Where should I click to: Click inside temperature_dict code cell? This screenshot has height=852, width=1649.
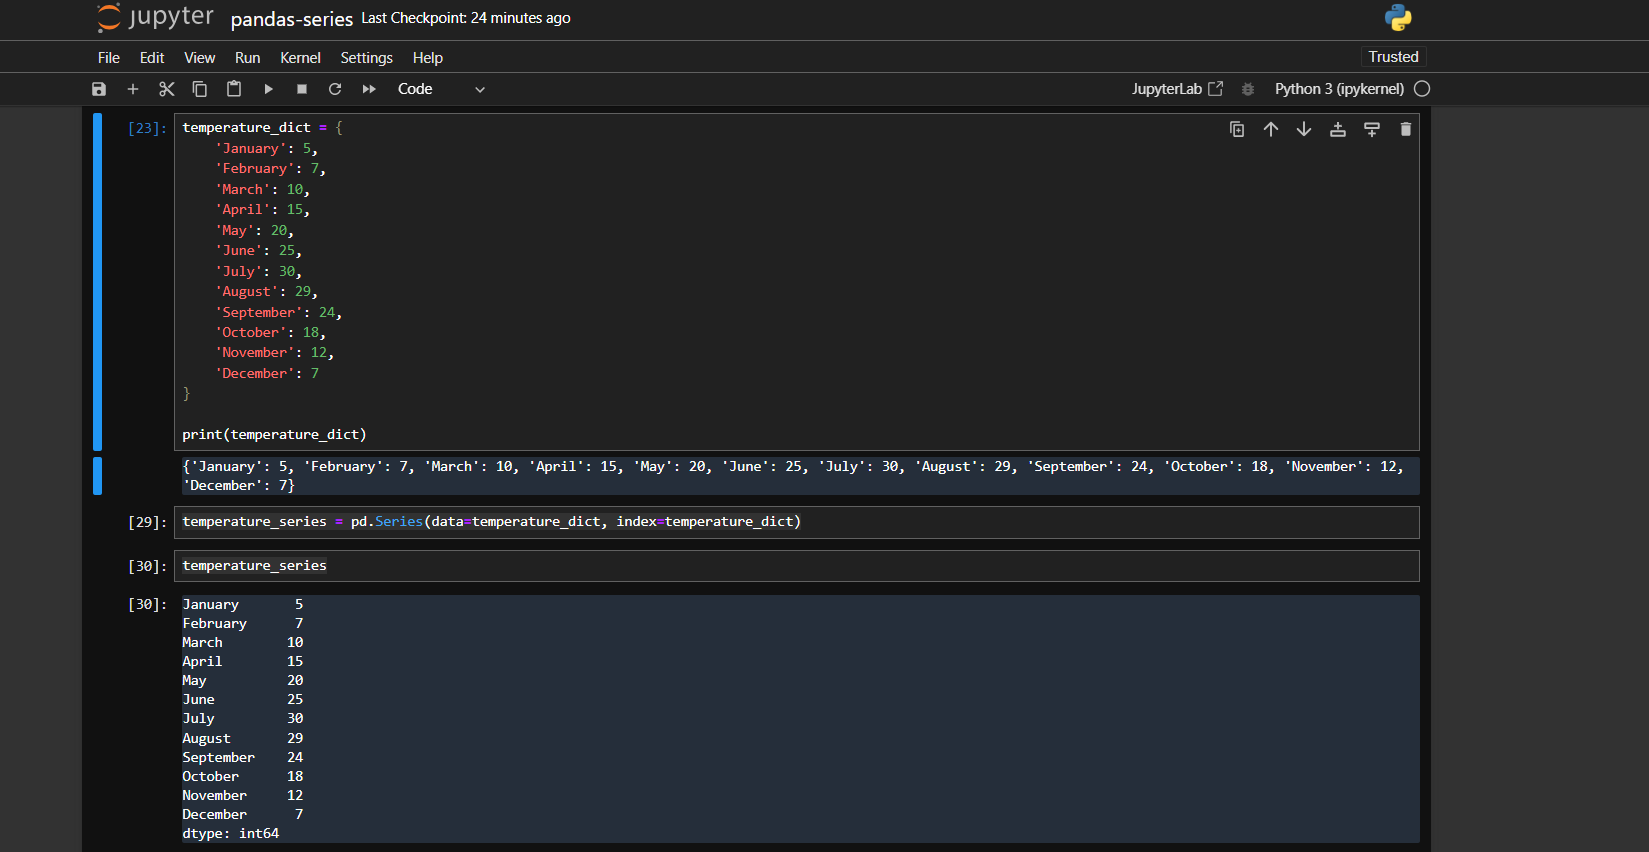[x=797, y=282]
